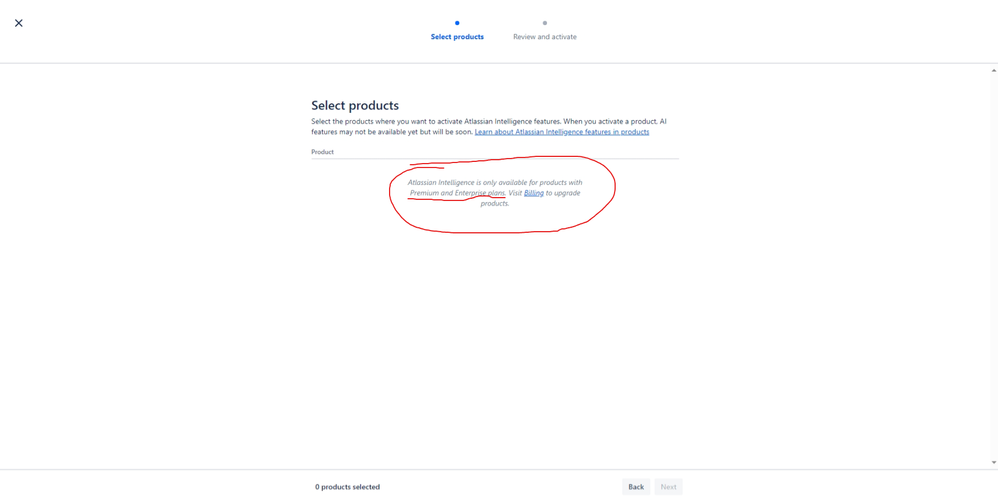Open the Learn about Atlassian Intelligence features link
998x503 pixels.
[x=562, y=132]
